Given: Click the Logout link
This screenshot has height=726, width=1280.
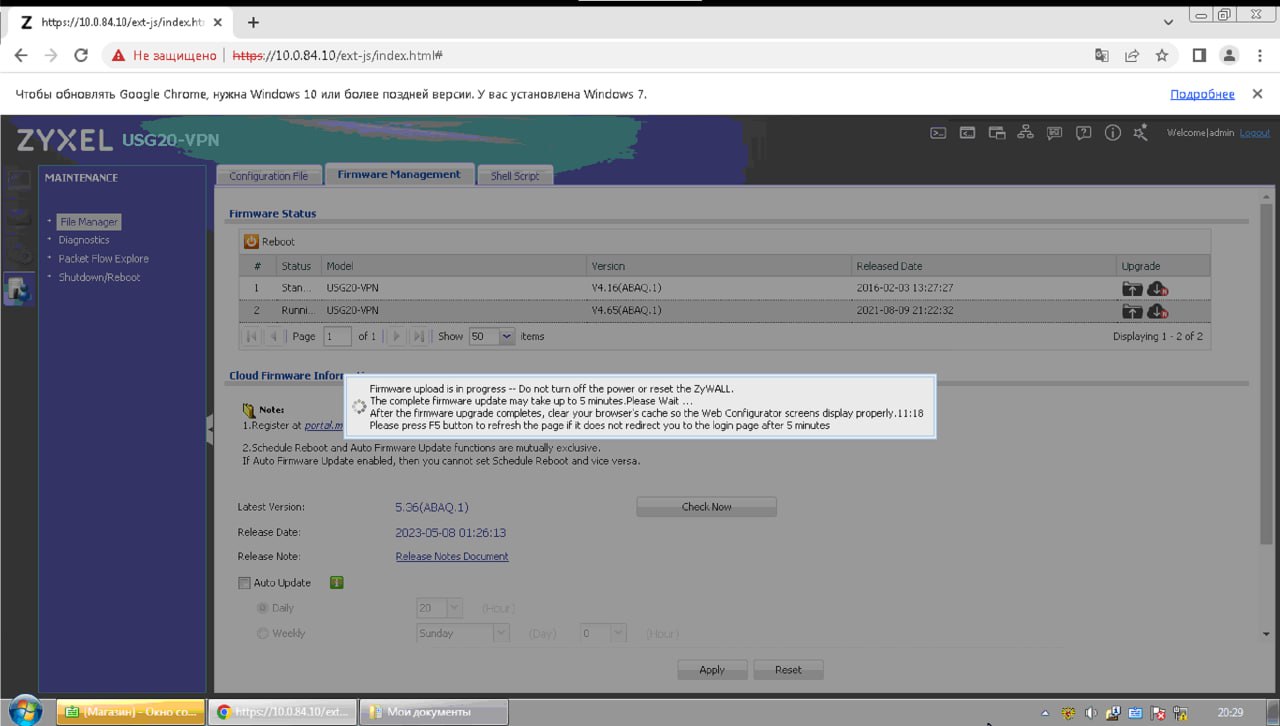Looking at the screenshot, I should click(x=1255, y=133).
